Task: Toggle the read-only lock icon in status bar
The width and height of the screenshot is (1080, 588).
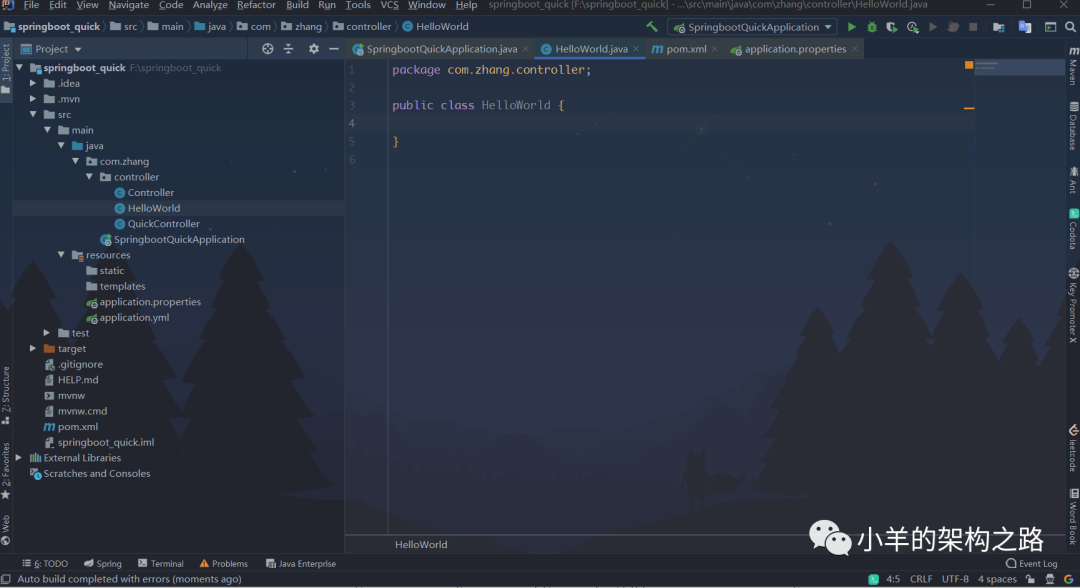Action: coord(1030,579)
